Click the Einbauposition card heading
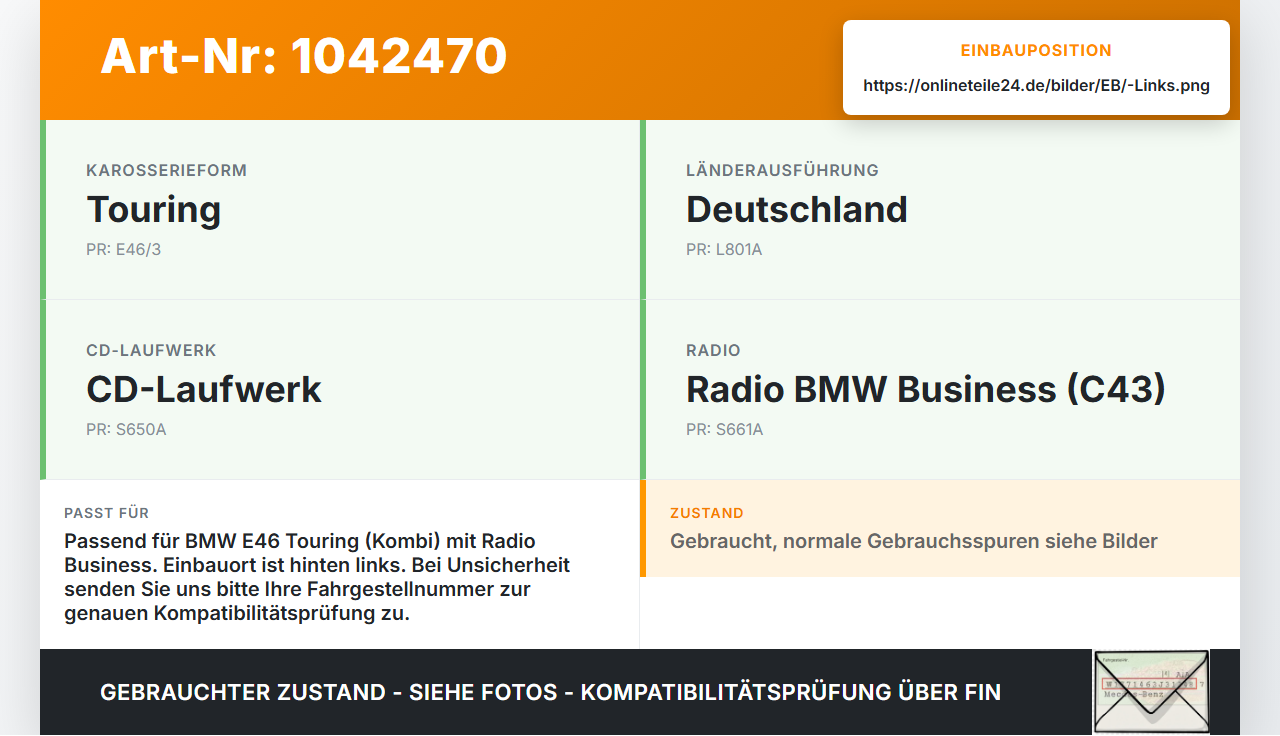The height and width of the screenshot is (736, 1280). [x=1036, y=50]
